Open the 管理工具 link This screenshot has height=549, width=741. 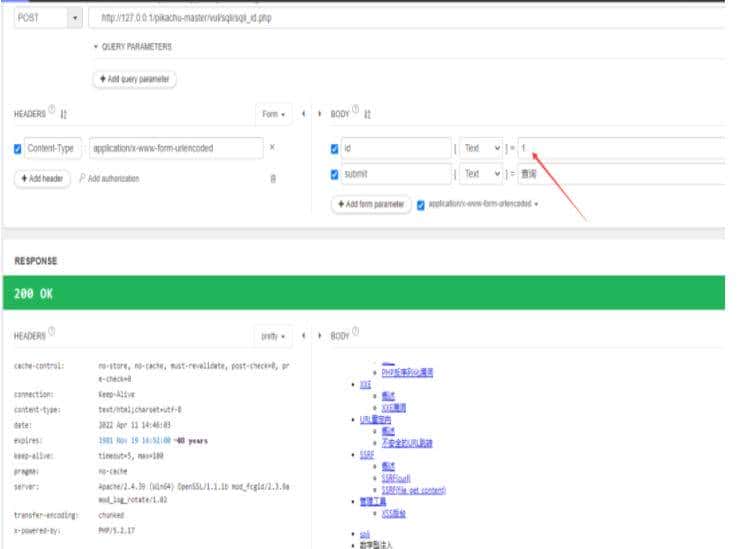[x=373, y=502]
